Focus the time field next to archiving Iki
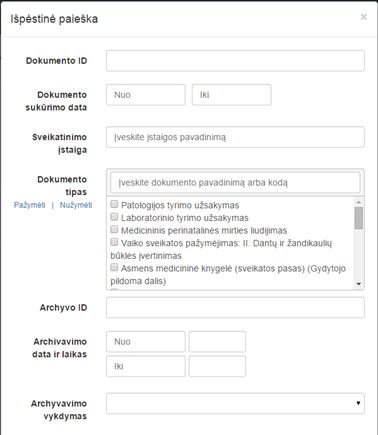The height and width of the screenshot is (435, 378). coord(217,366)
